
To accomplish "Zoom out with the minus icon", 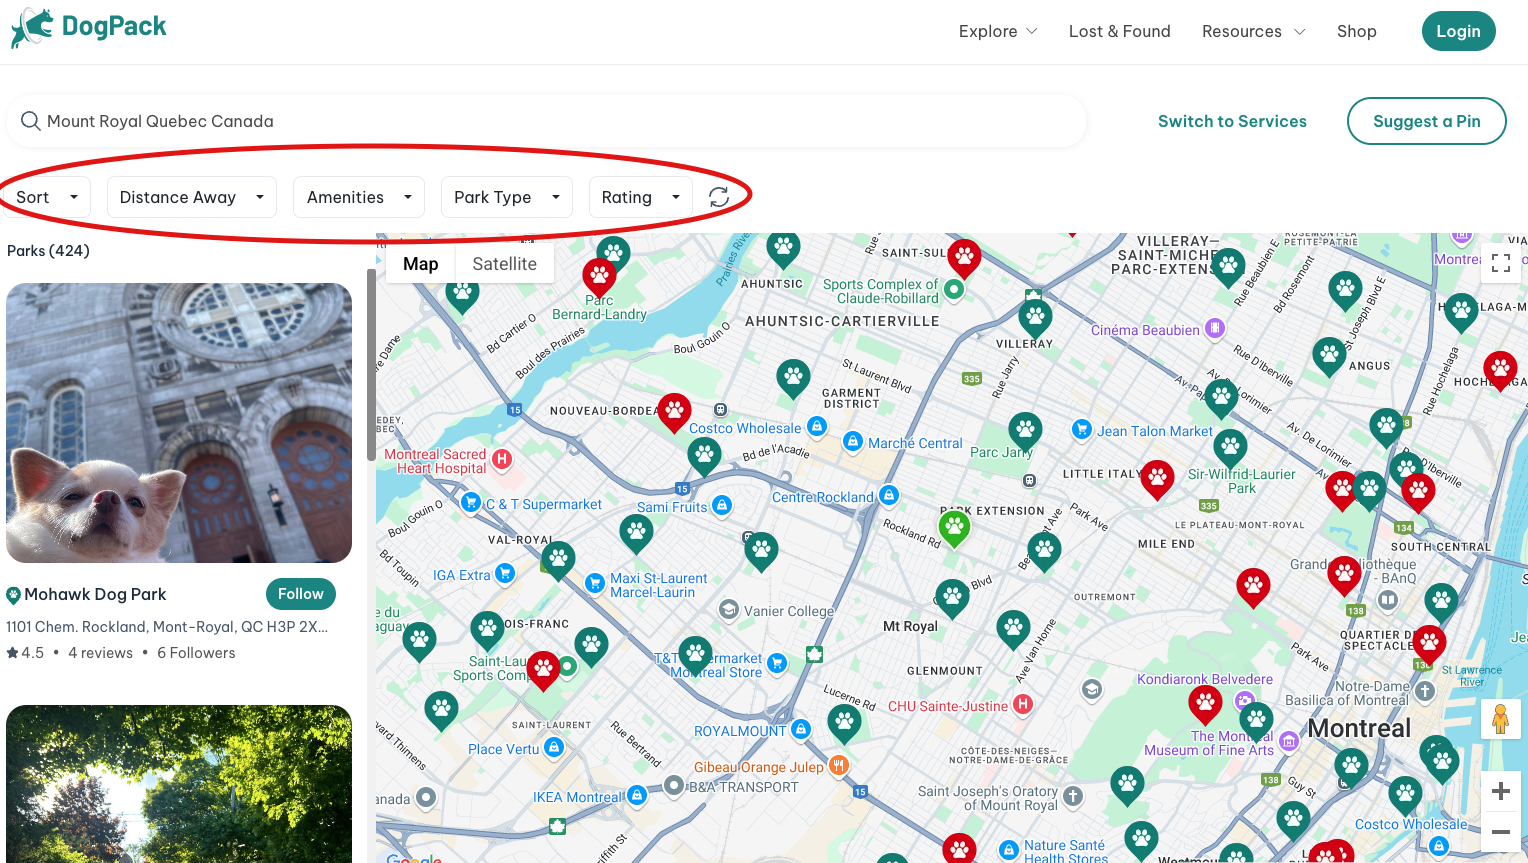I will click(x=1501, y=831).
